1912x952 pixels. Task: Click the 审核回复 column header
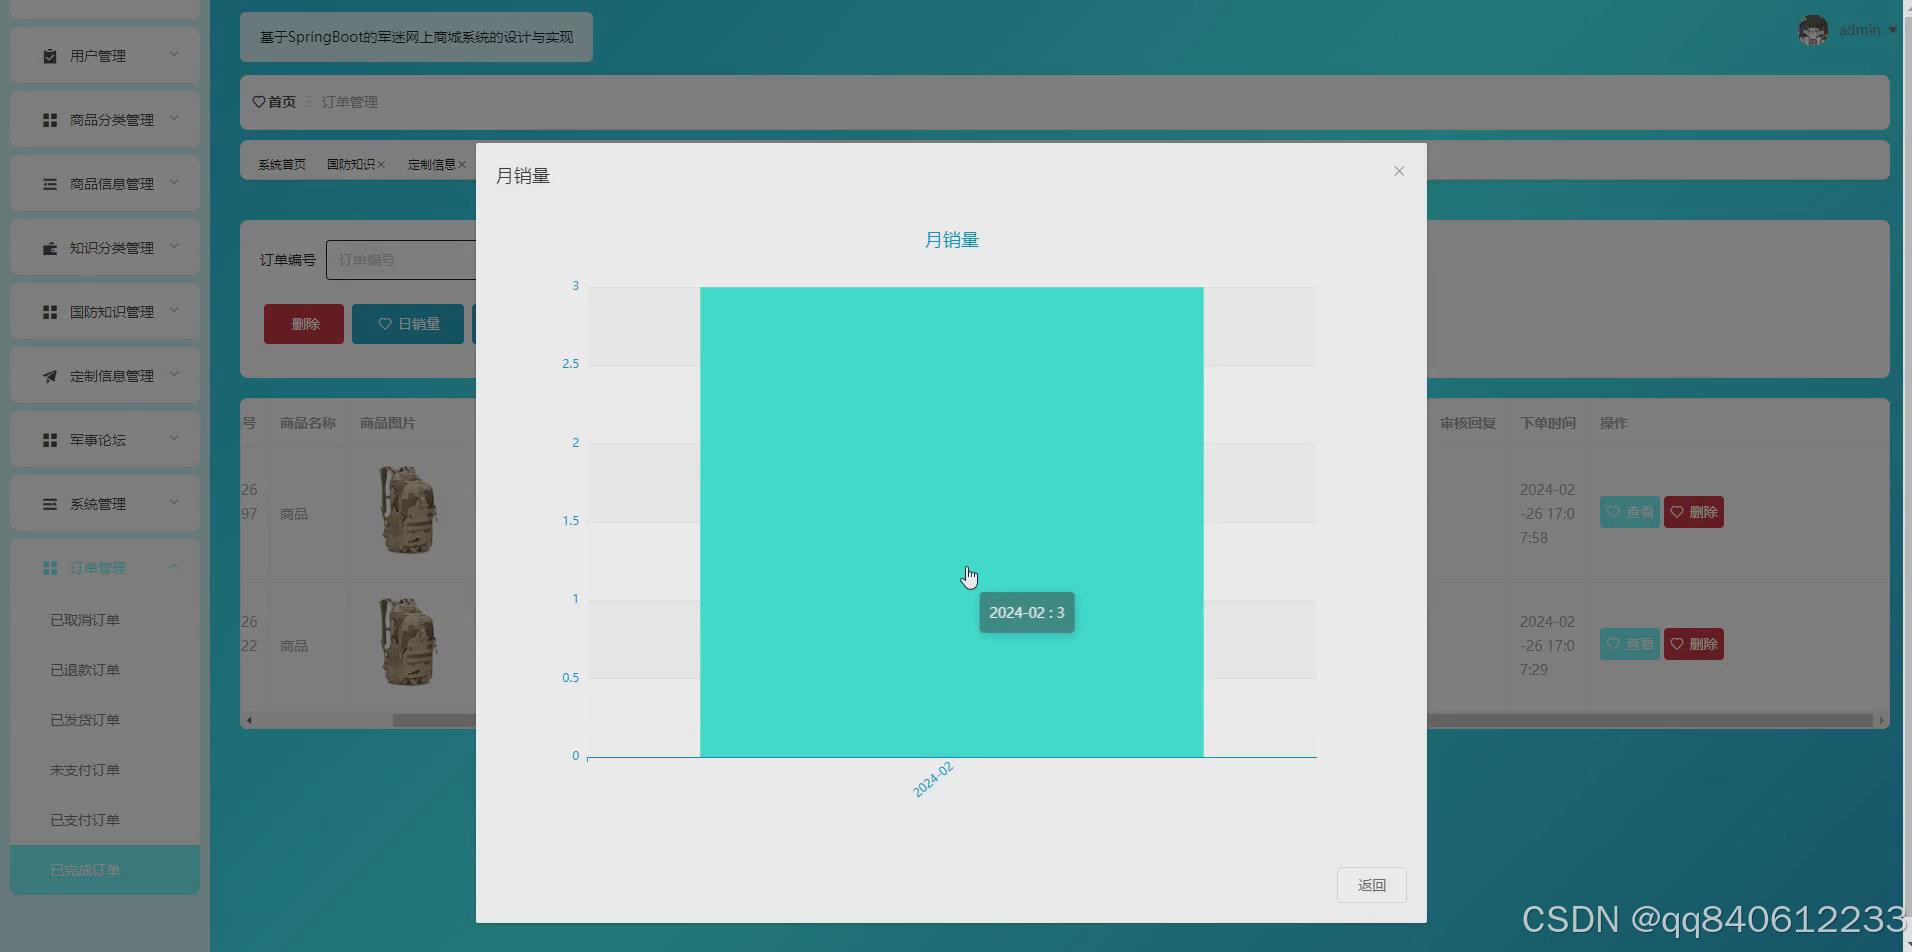click(x=1468, y=423)
